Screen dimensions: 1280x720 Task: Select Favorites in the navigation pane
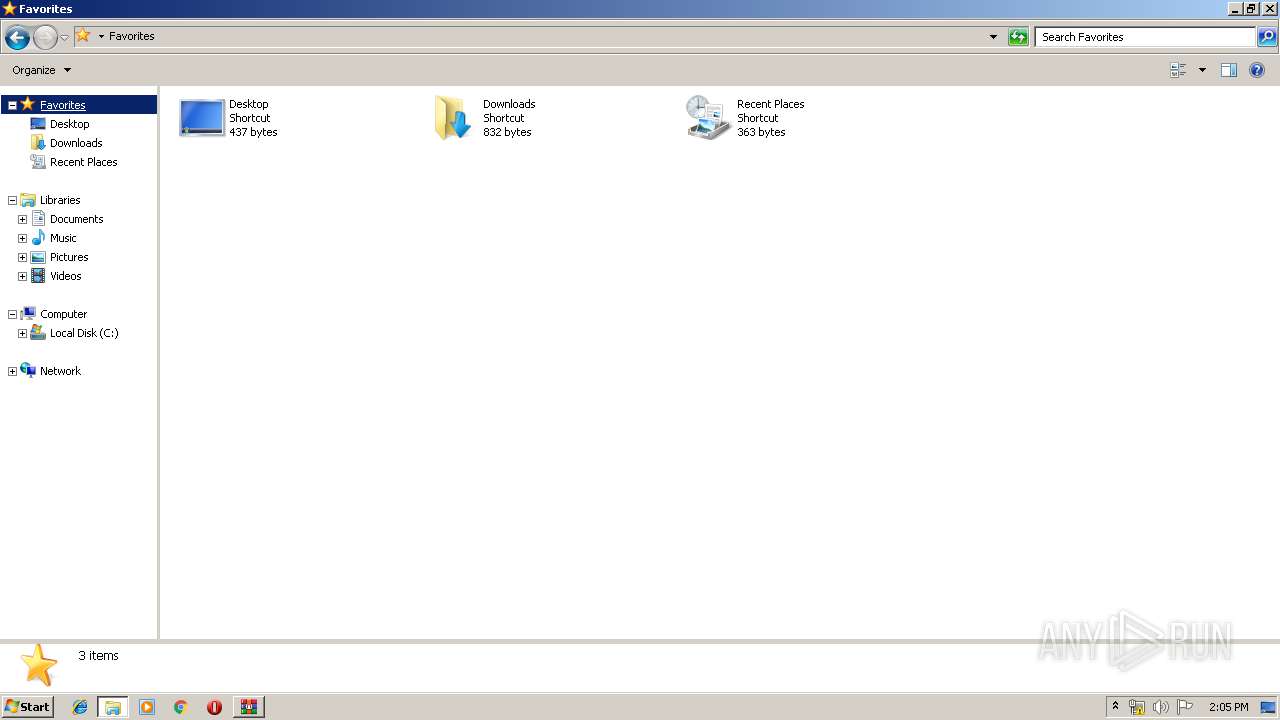coord(62,105)
